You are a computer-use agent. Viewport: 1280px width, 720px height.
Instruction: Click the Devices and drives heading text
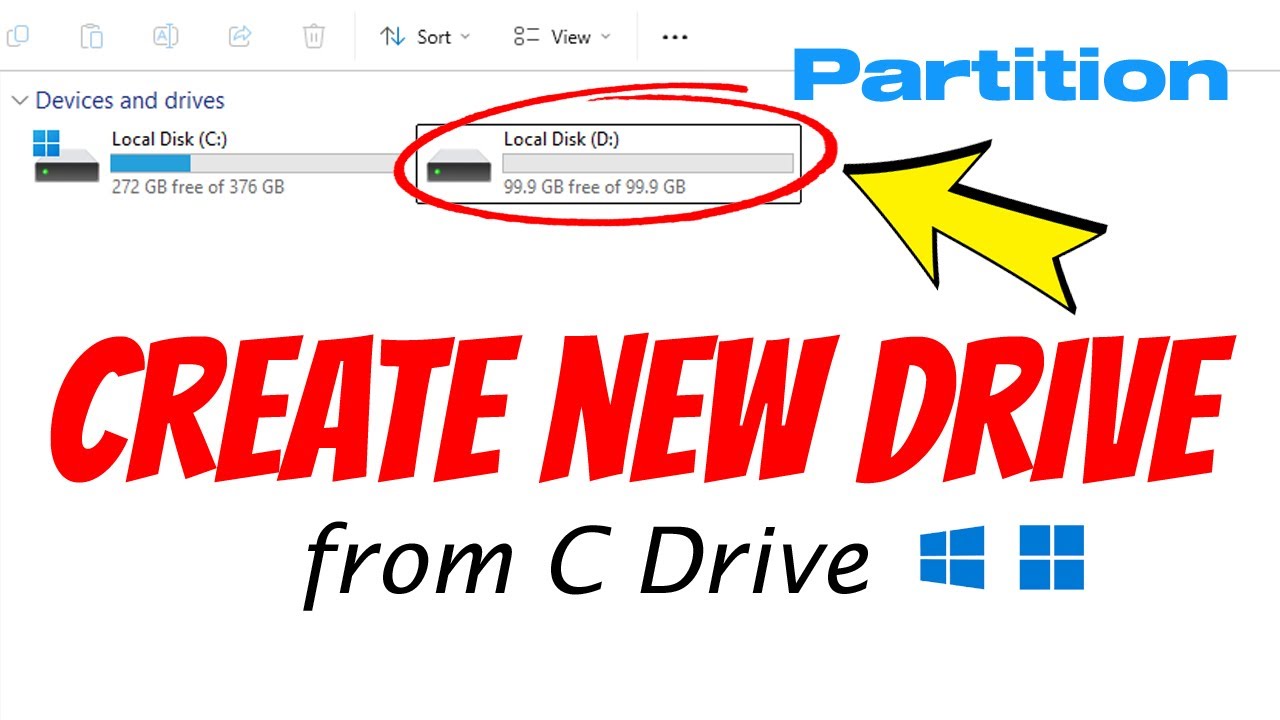[x=130, y=101]
